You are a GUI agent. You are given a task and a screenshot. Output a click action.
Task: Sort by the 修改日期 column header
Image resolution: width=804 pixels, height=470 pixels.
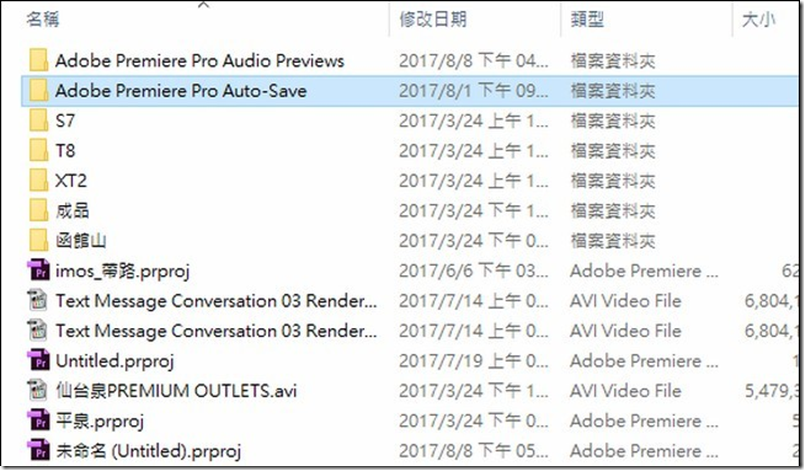(x=433, y=19)
